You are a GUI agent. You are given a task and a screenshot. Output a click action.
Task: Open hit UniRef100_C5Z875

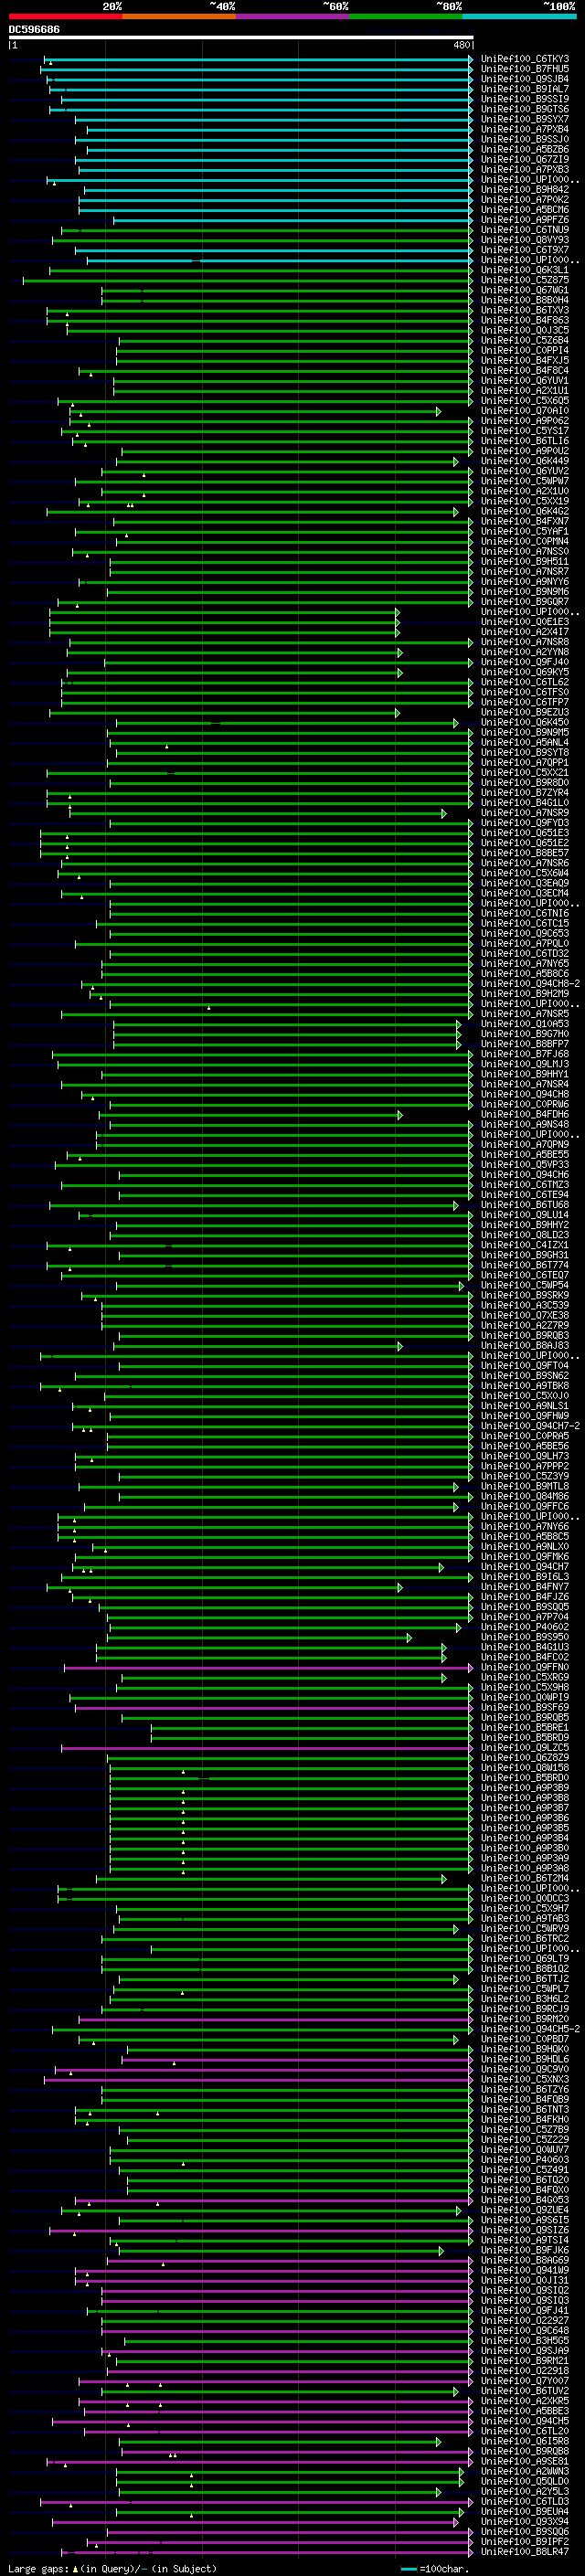pyautogui.click(x=525, y=280)
